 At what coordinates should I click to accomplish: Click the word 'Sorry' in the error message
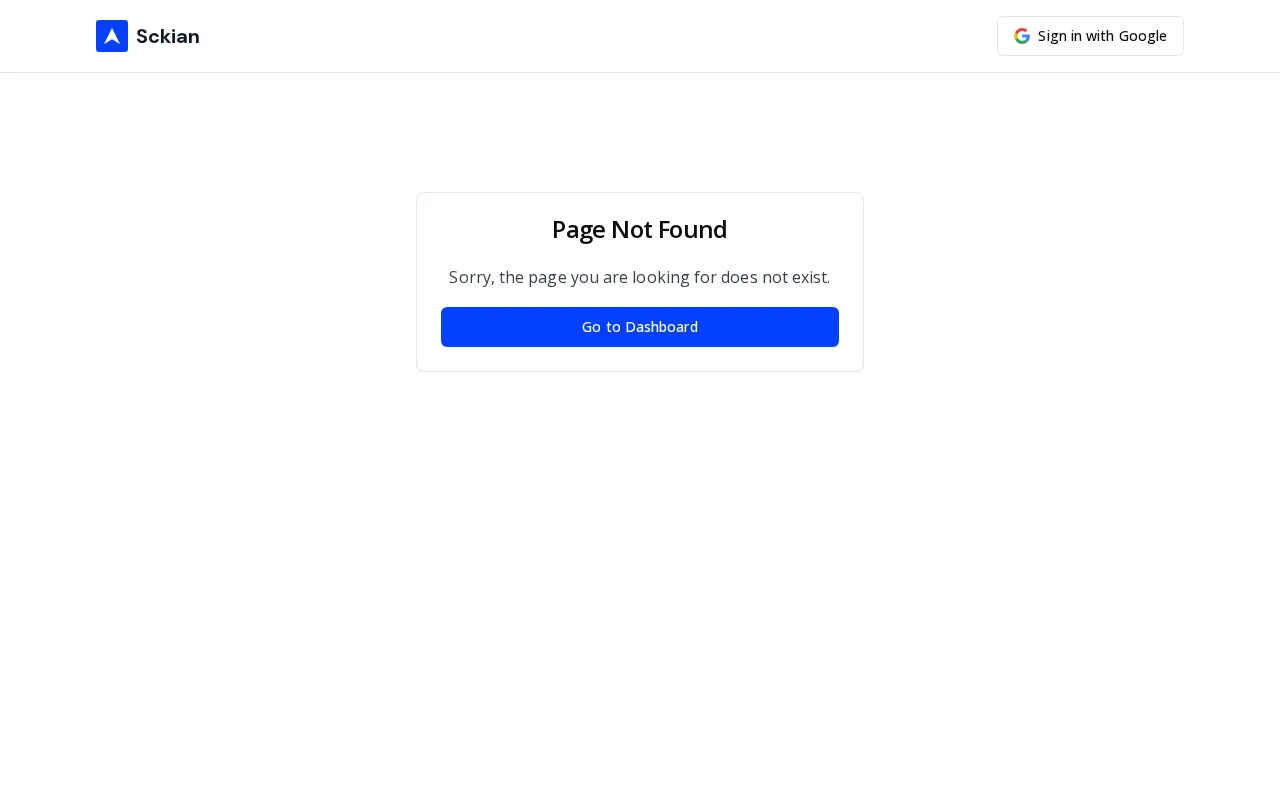pos(470,277)
